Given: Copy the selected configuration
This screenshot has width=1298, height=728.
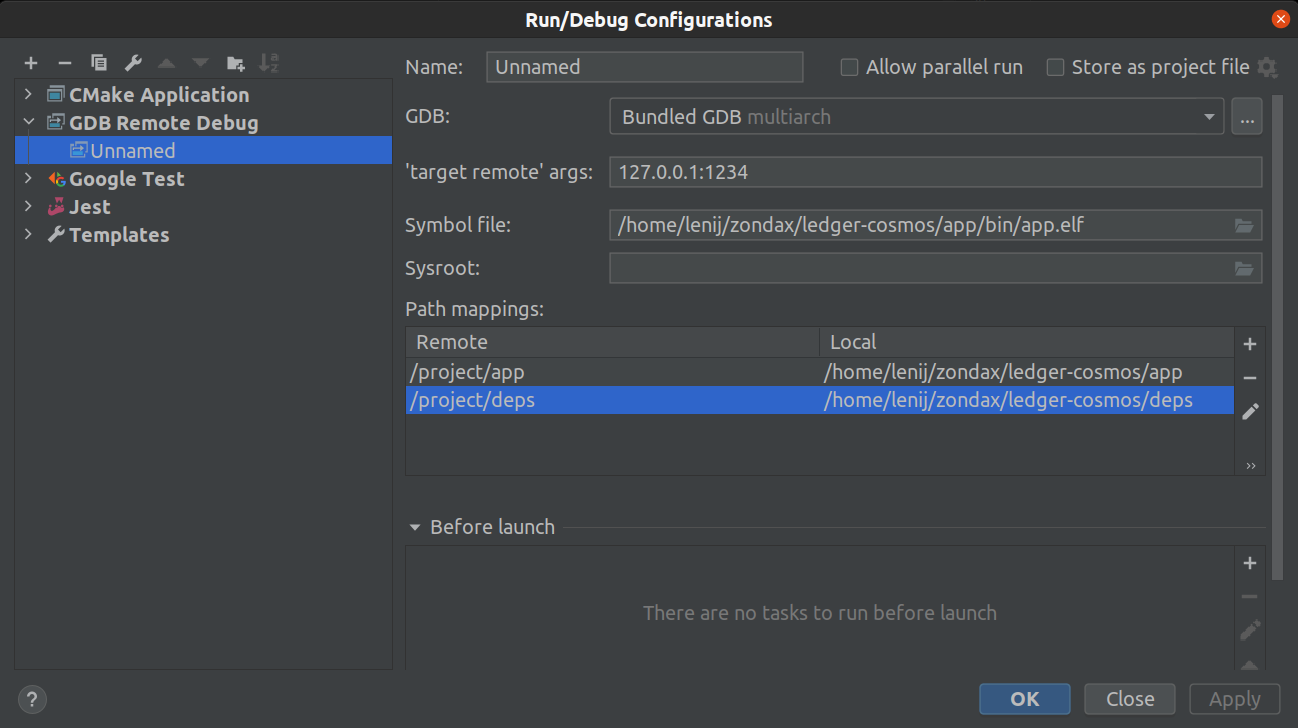Looking at the screenshot, I should coord(99,63).
